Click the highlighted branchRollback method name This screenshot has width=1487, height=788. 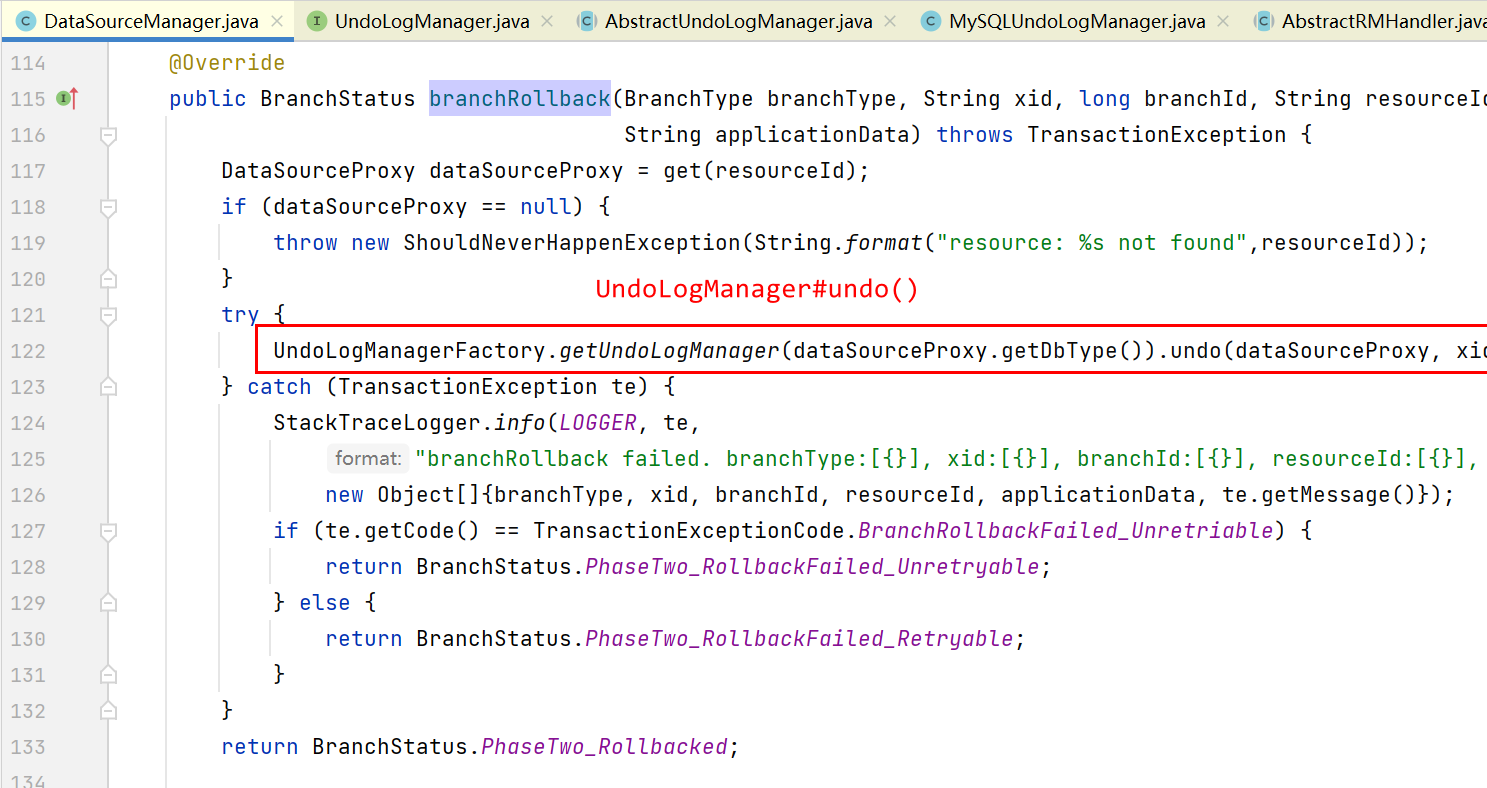(520, 98)
